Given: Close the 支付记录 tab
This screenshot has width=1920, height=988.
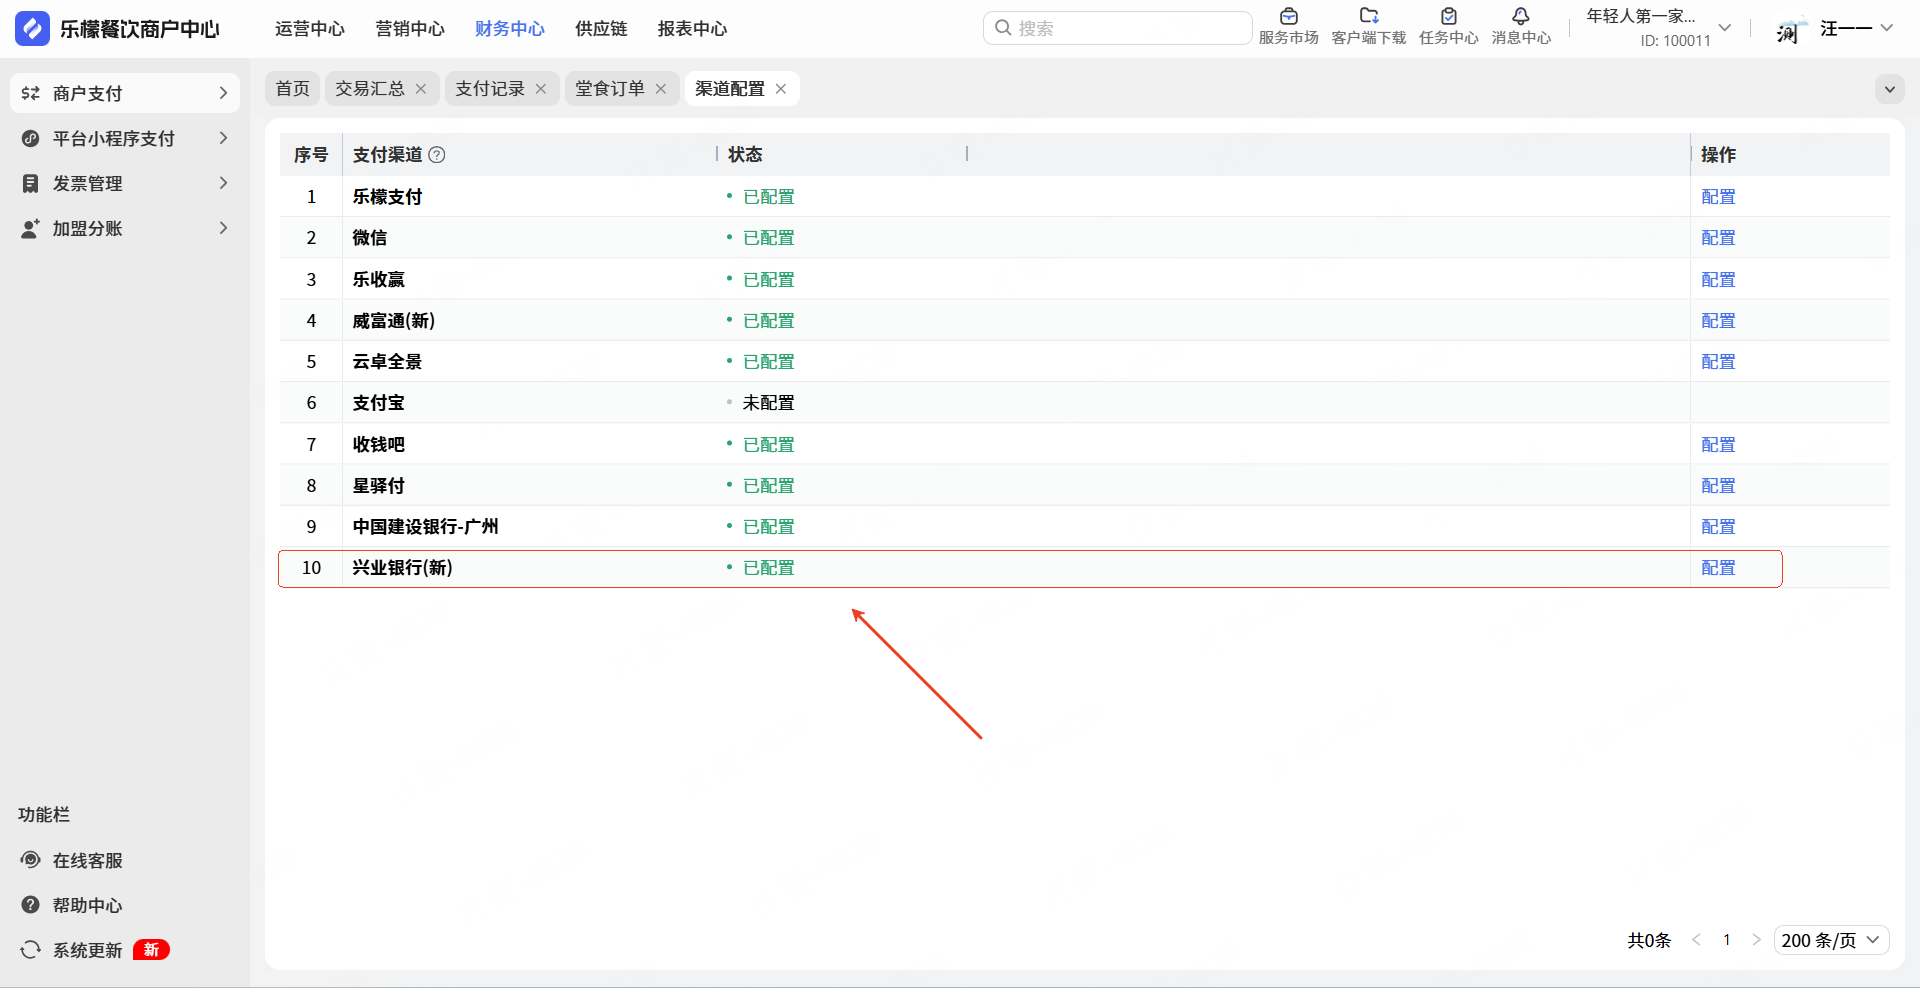Looking at the screenshot, I should tap(541, 89).
